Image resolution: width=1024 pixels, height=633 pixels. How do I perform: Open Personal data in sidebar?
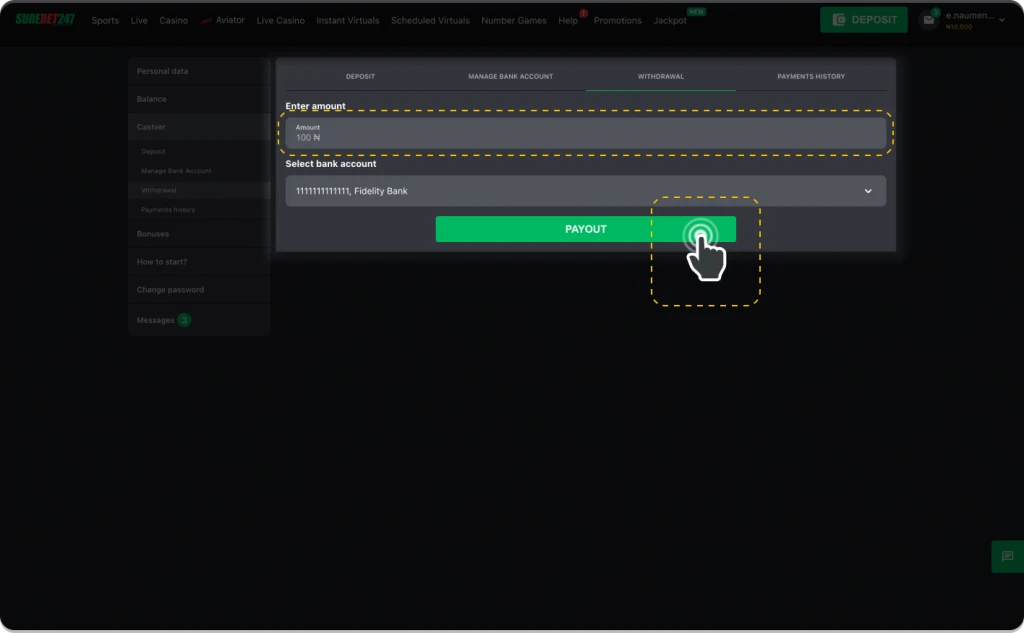point(163,71)
